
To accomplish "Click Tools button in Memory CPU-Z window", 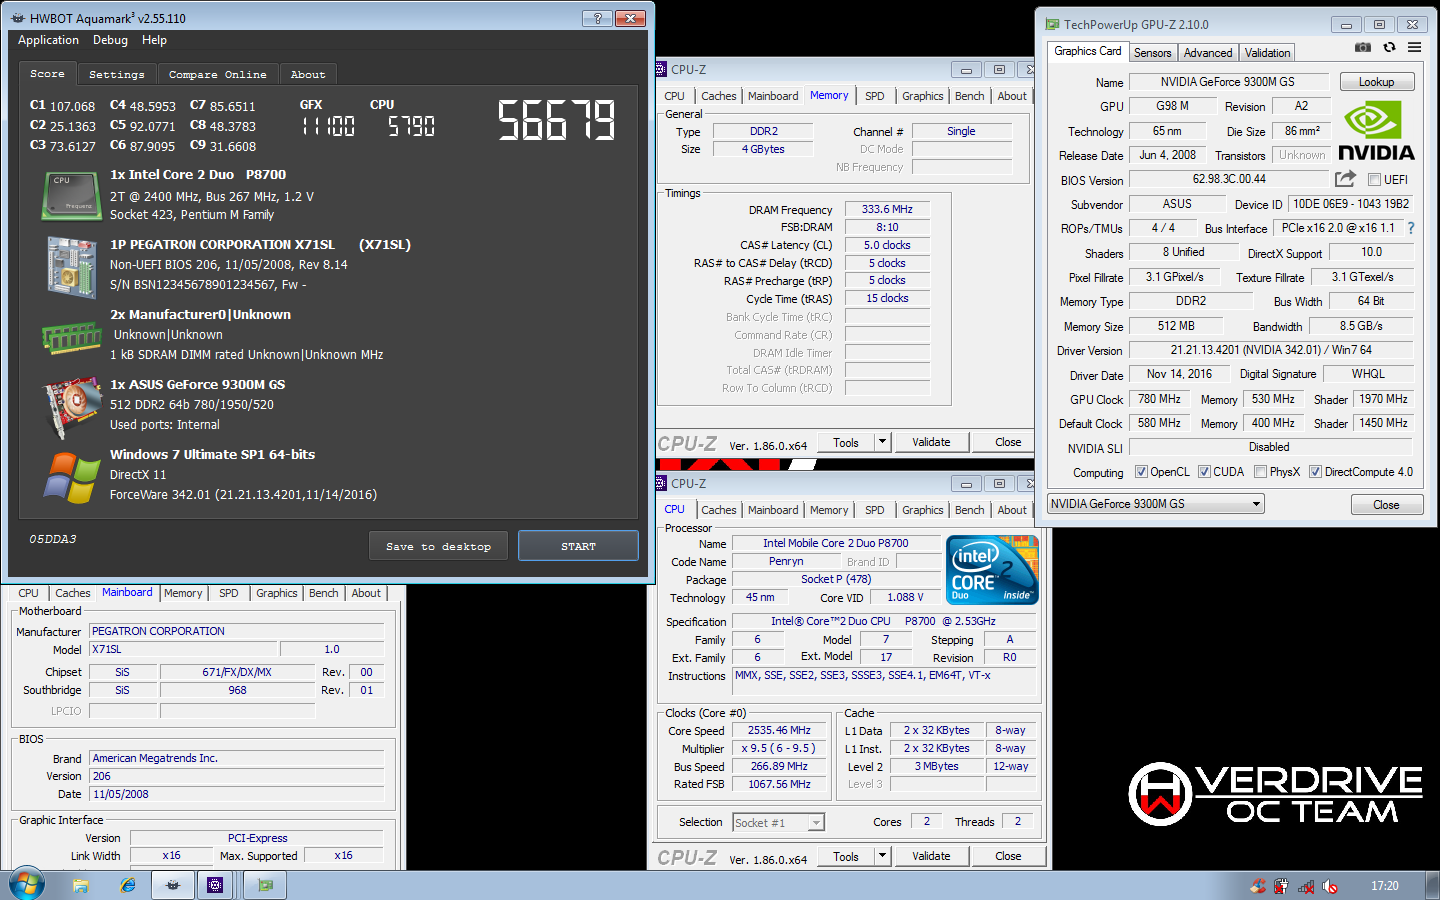I will pos(846,442).
